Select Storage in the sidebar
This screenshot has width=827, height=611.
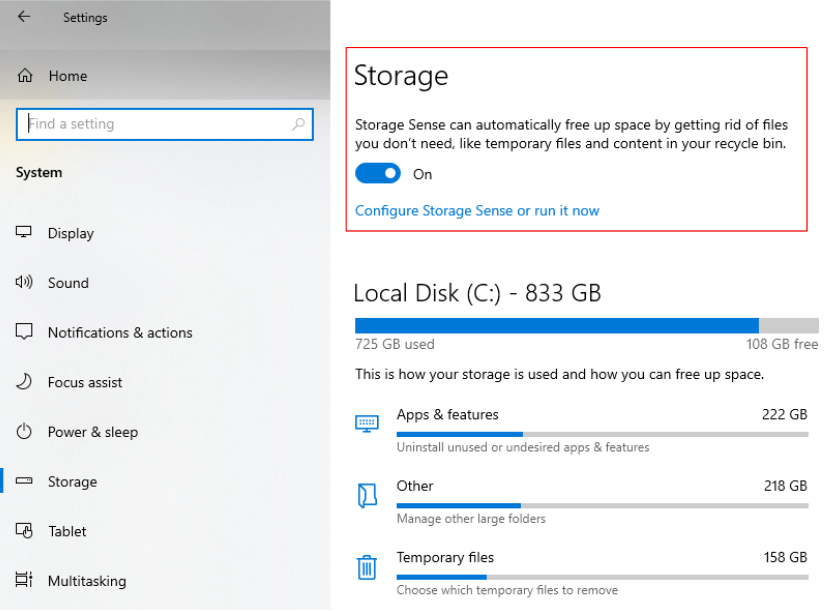(x=72, y=482)
